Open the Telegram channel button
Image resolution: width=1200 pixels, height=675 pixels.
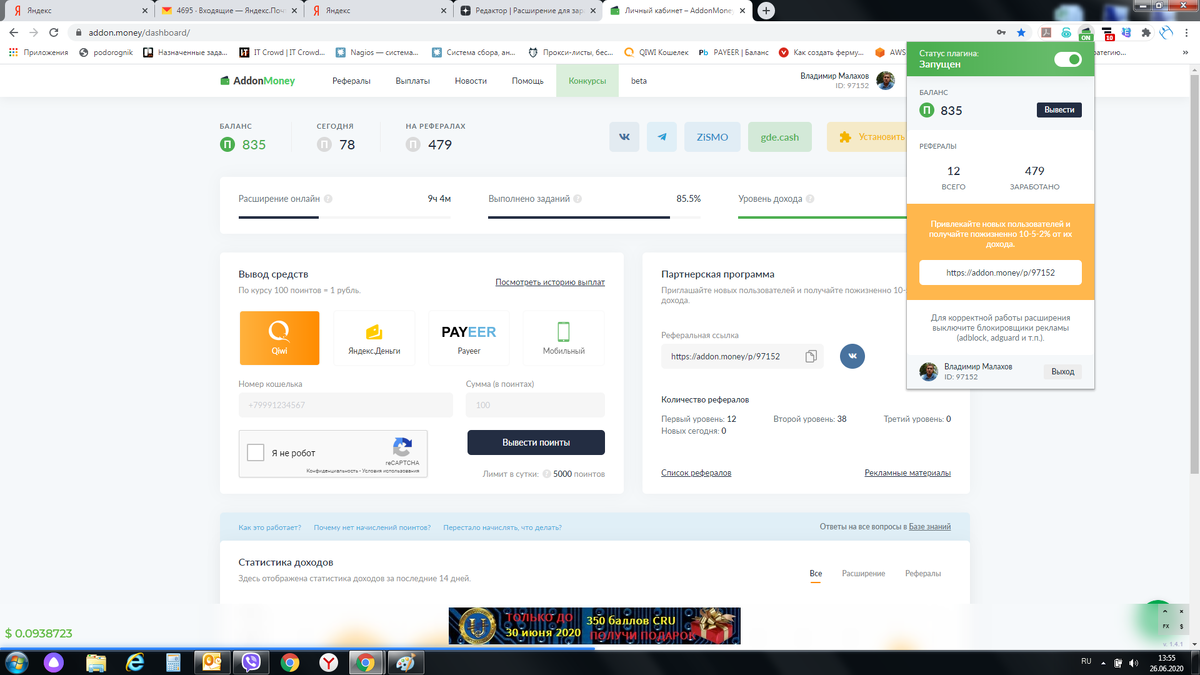click(x=662, y=137)
